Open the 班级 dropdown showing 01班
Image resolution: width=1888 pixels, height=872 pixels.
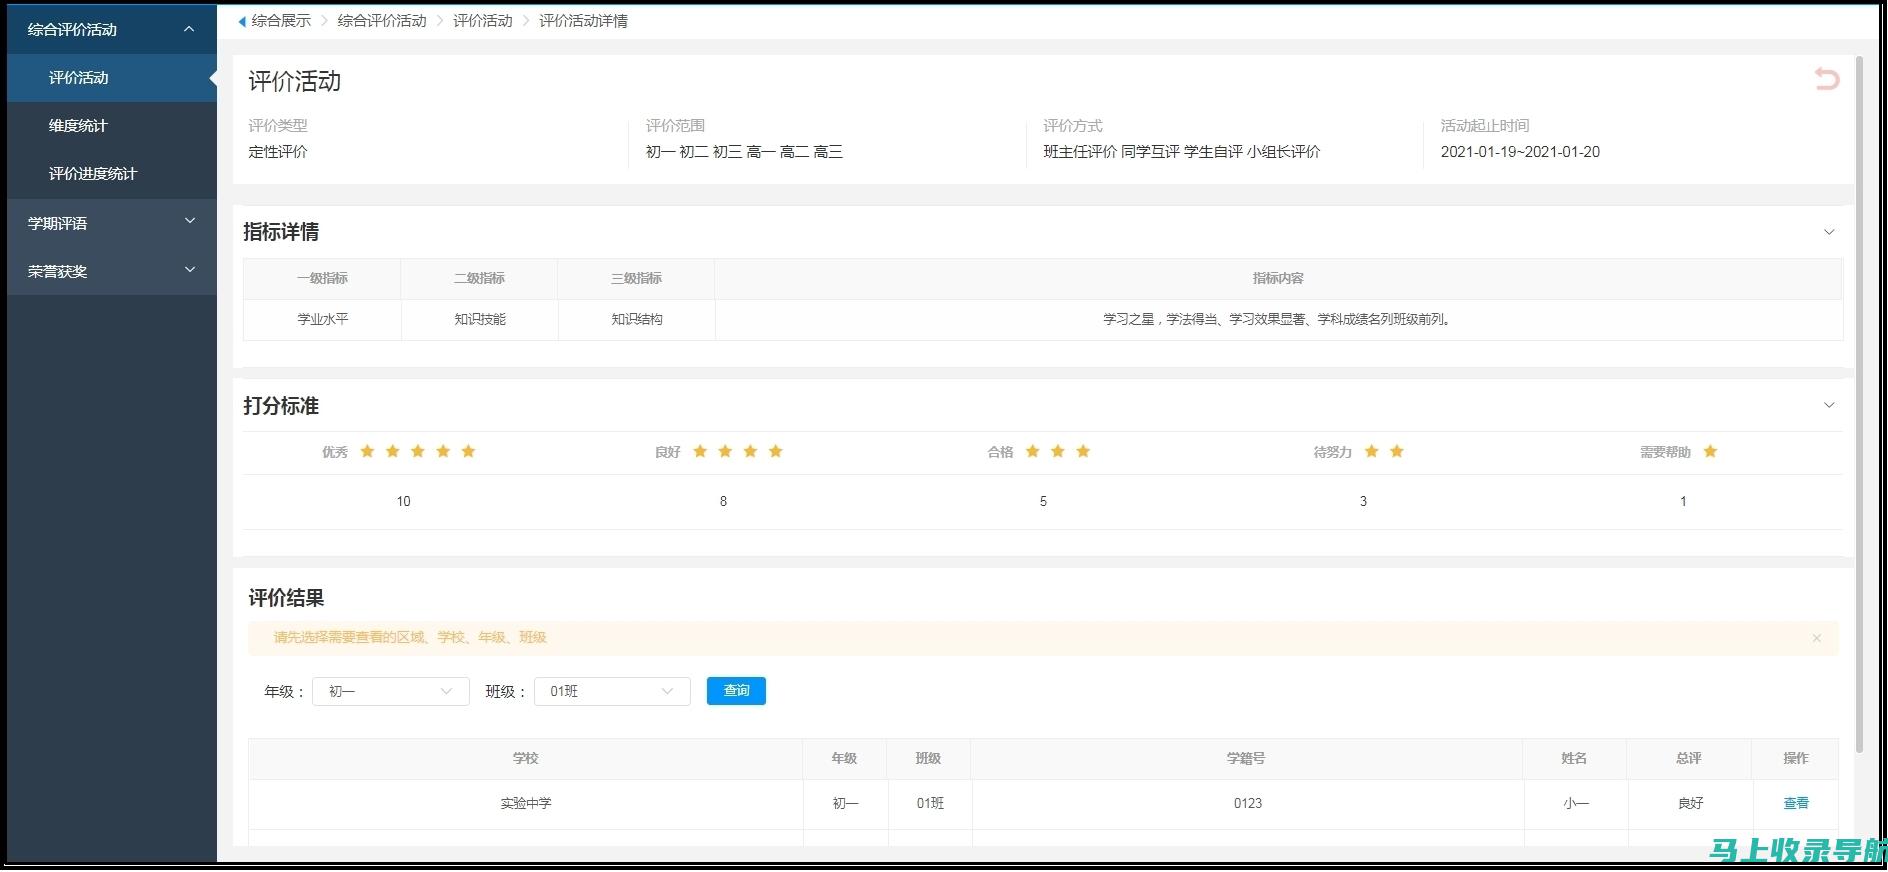coord(612,691)
